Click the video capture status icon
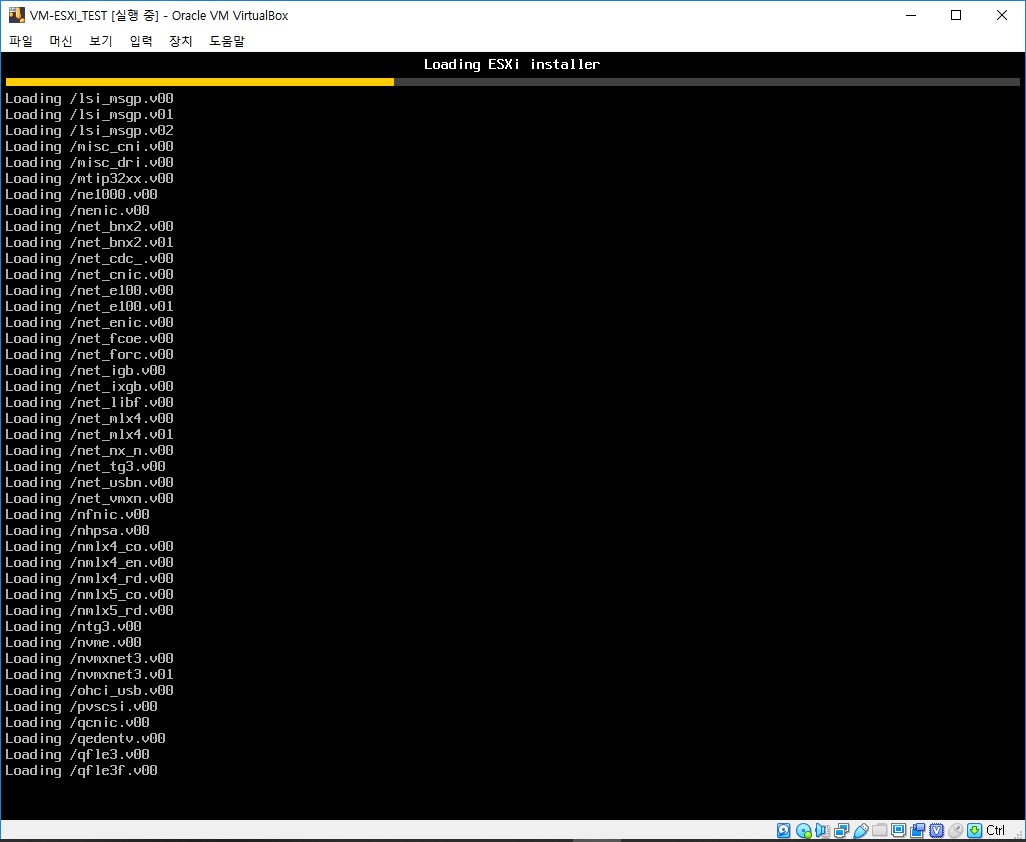1026x842 pixels. [x=917, y=830]
